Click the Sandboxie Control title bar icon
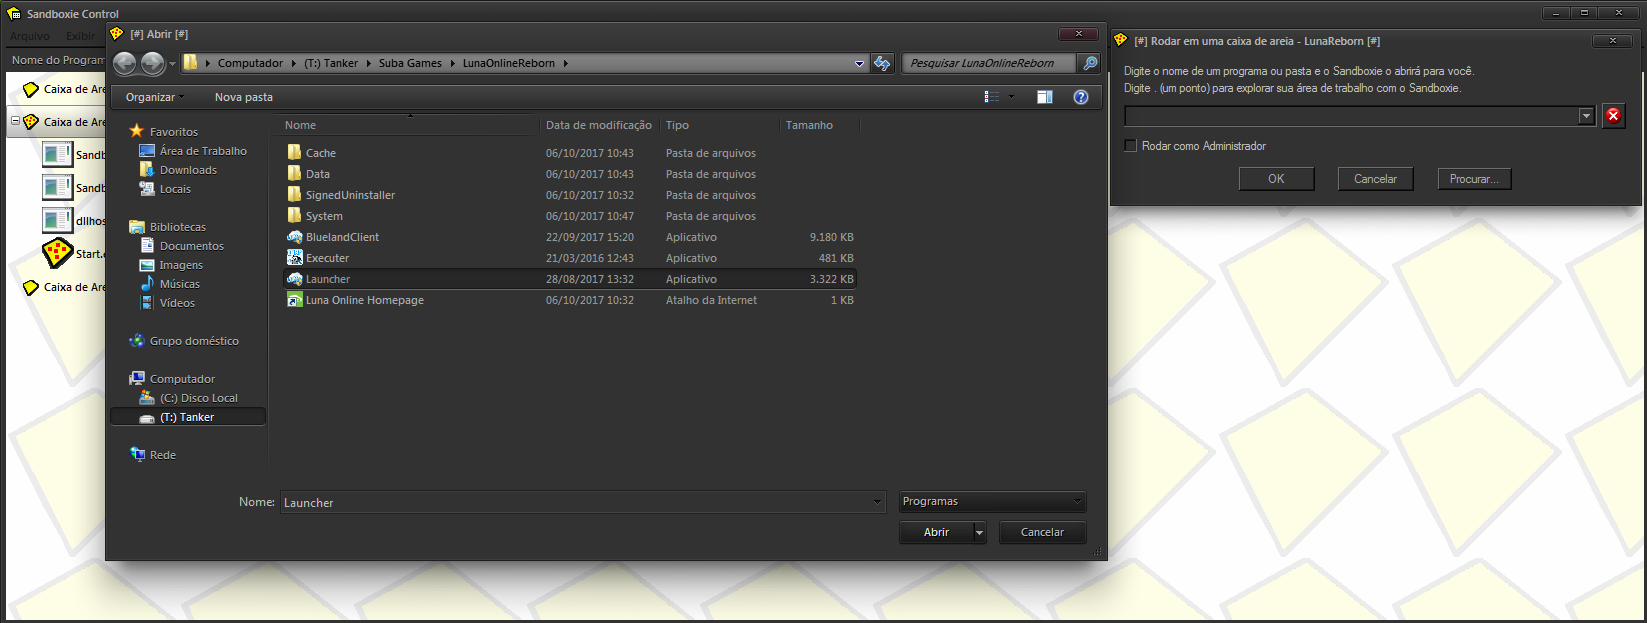 14,14
